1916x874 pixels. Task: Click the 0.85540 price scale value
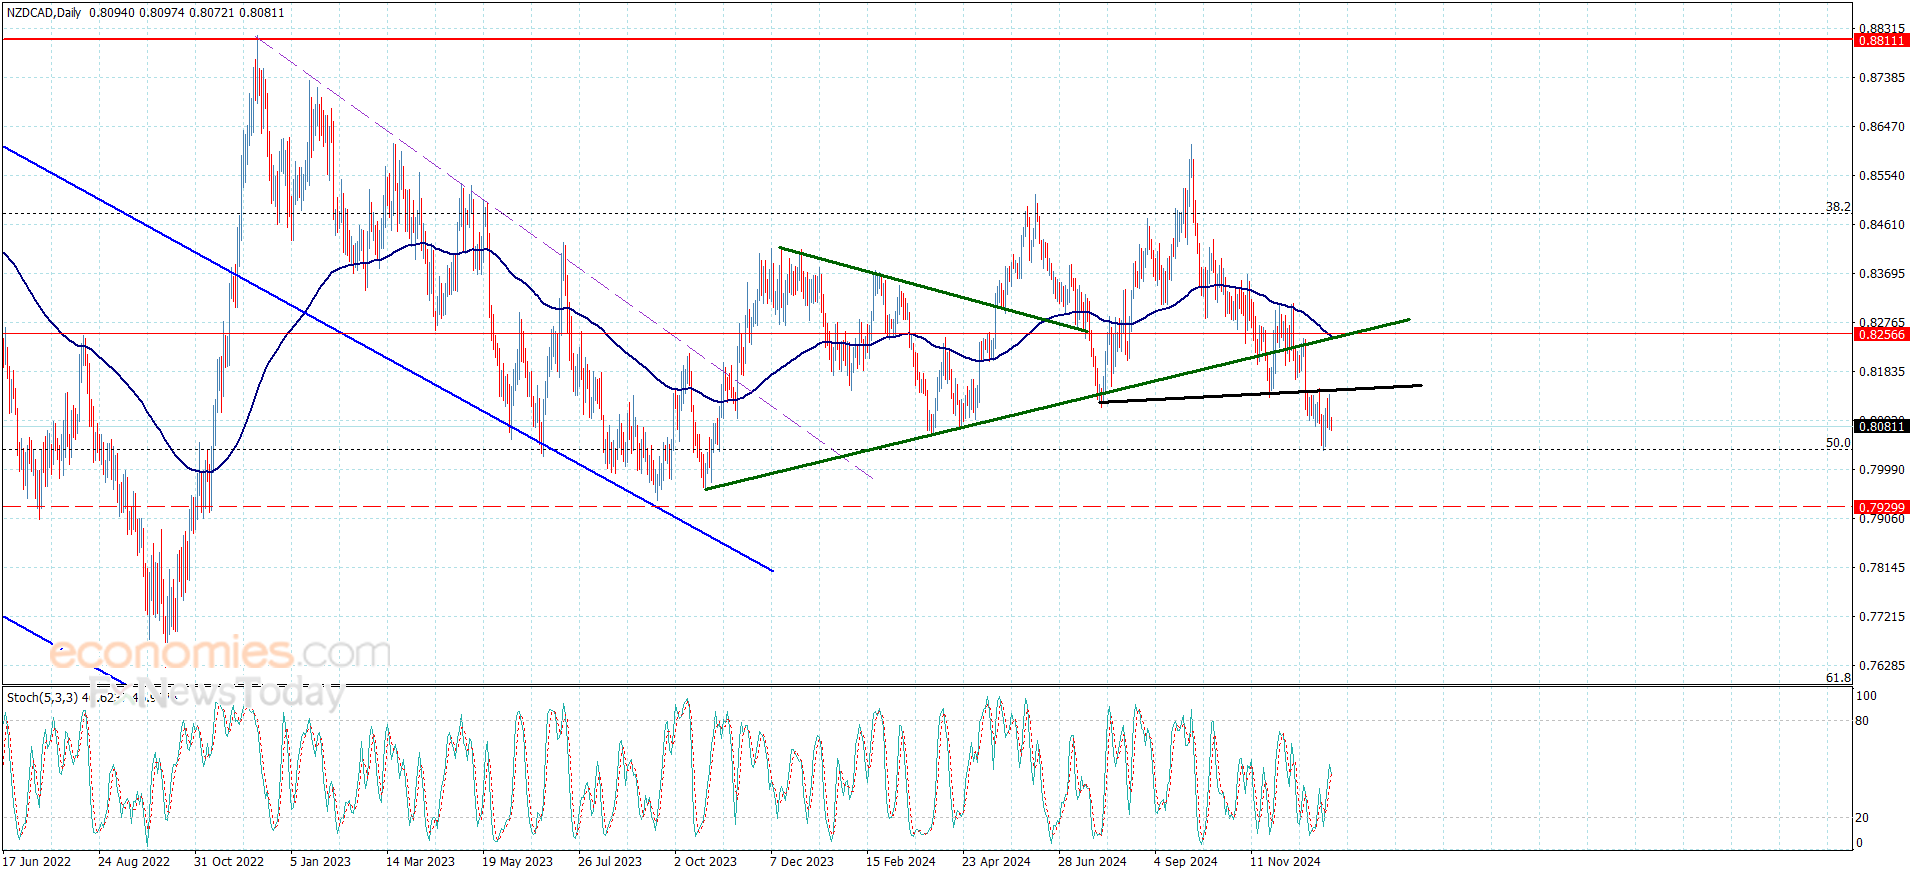coord(1881,176)
